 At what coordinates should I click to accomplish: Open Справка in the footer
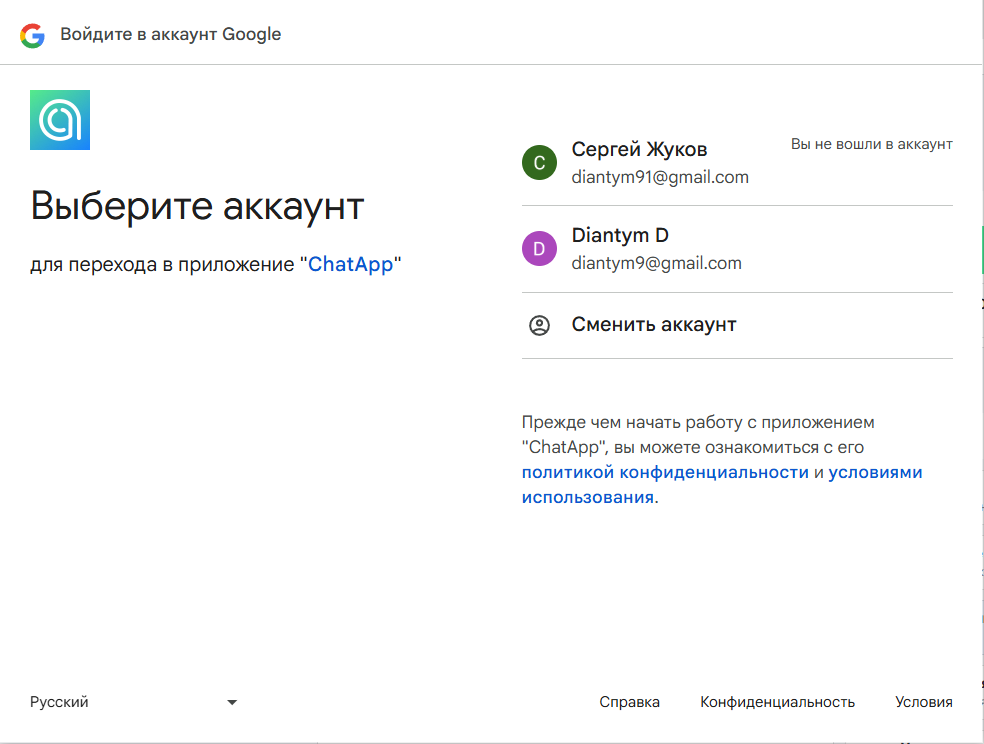point(629,702)
